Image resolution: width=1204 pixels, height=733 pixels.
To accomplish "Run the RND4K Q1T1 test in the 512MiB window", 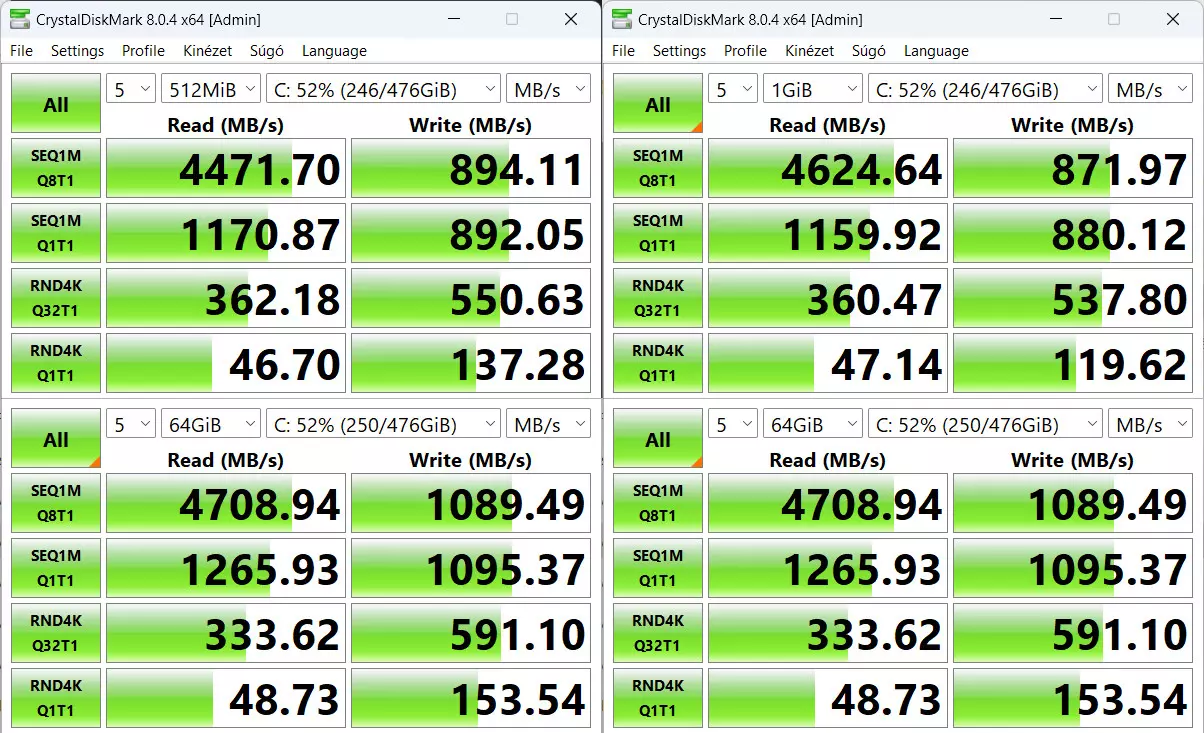I will pos(56,363).
